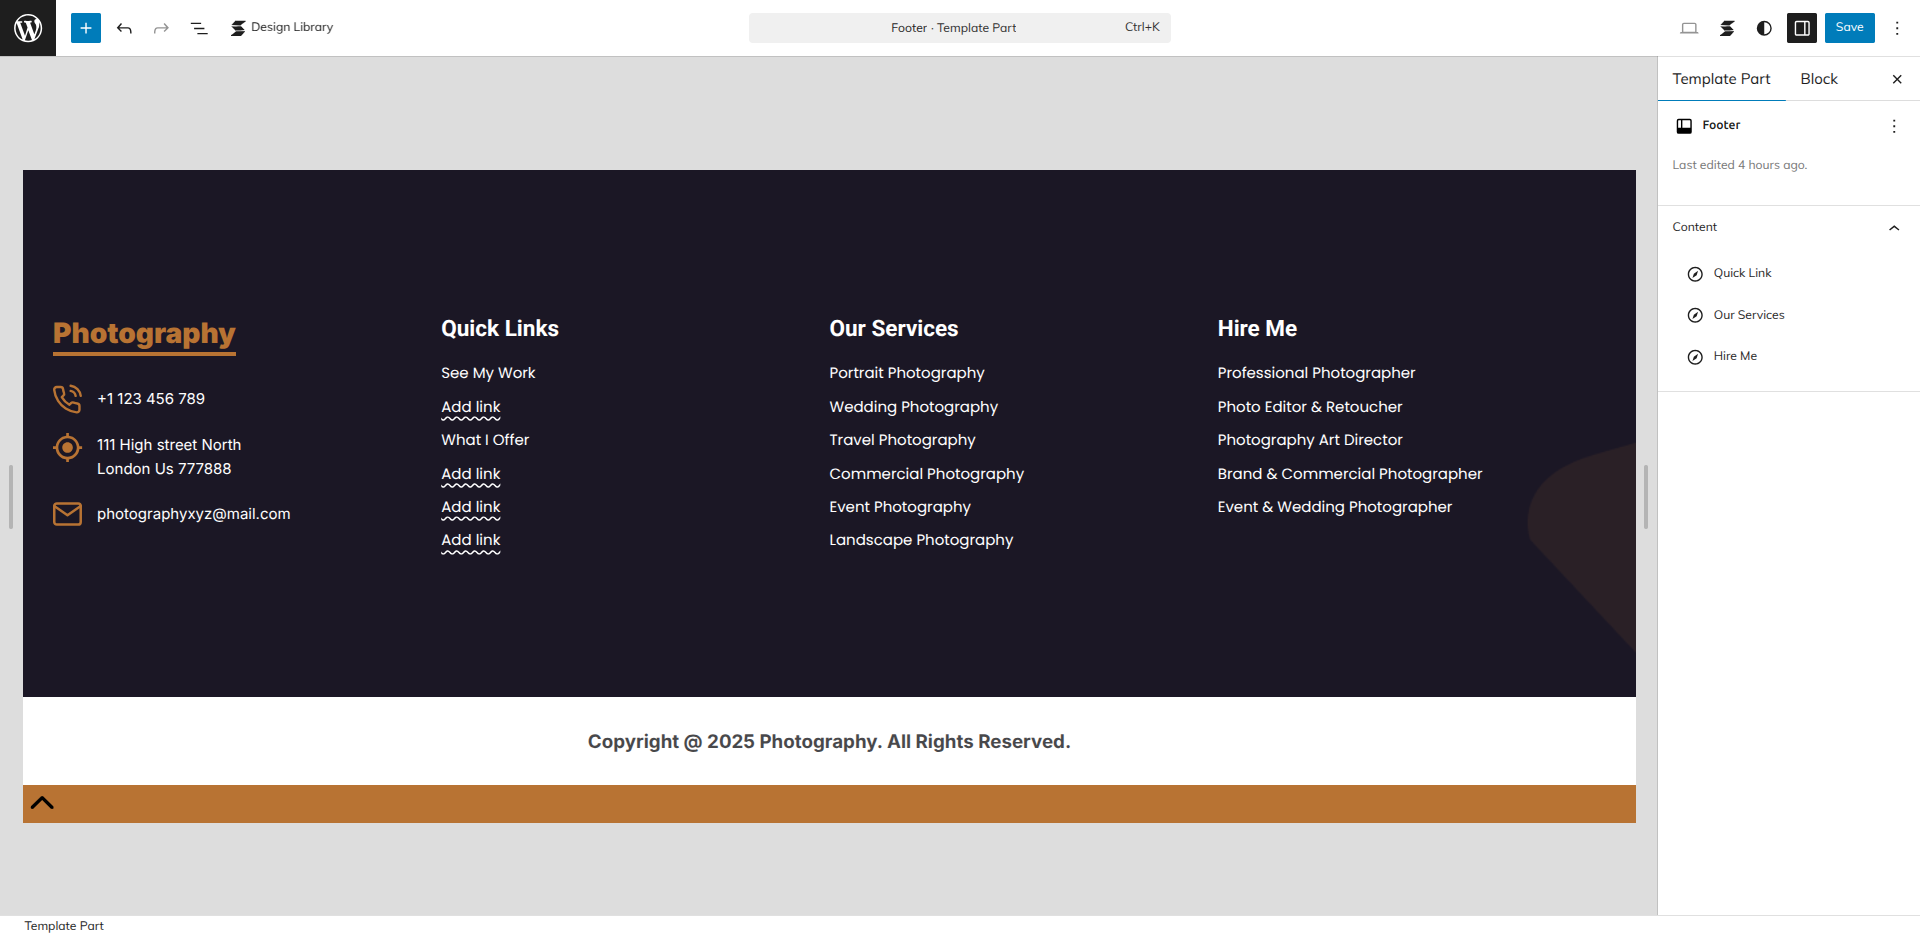The image size is (1920, 938).
Task: Click the Add link below See My Work
Action: point(471,407)
